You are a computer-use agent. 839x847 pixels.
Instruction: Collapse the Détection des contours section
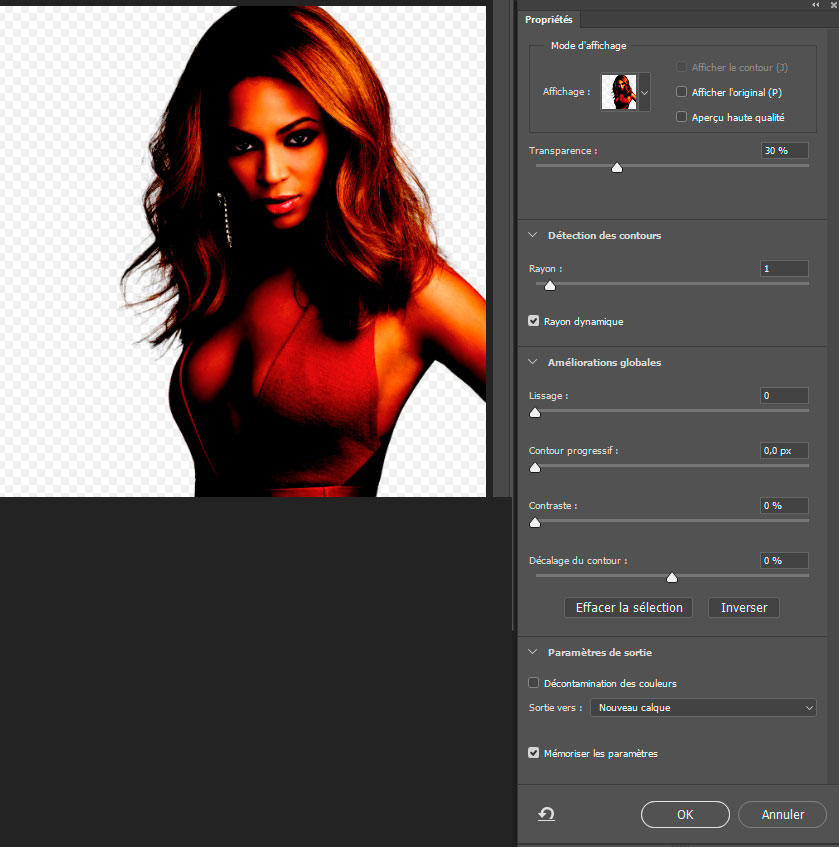(x=533, y=235)
